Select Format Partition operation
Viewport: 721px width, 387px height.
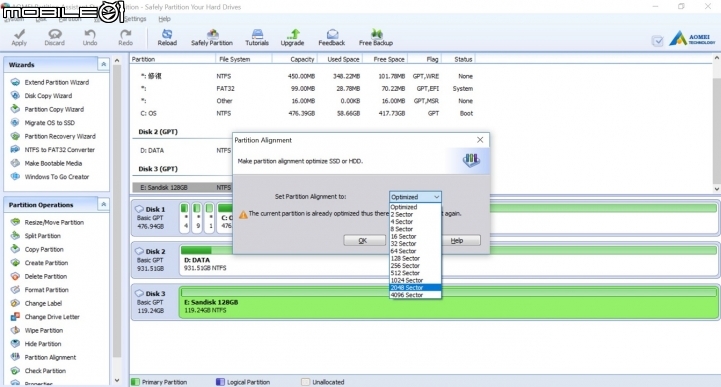[x=46, y=290]
